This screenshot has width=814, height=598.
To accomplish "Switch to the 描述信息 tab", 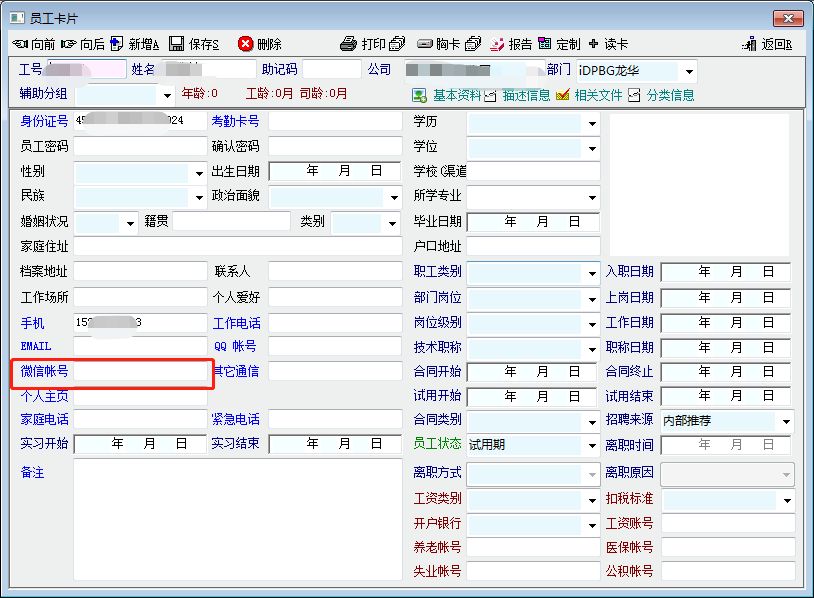I will coord(517,95).
